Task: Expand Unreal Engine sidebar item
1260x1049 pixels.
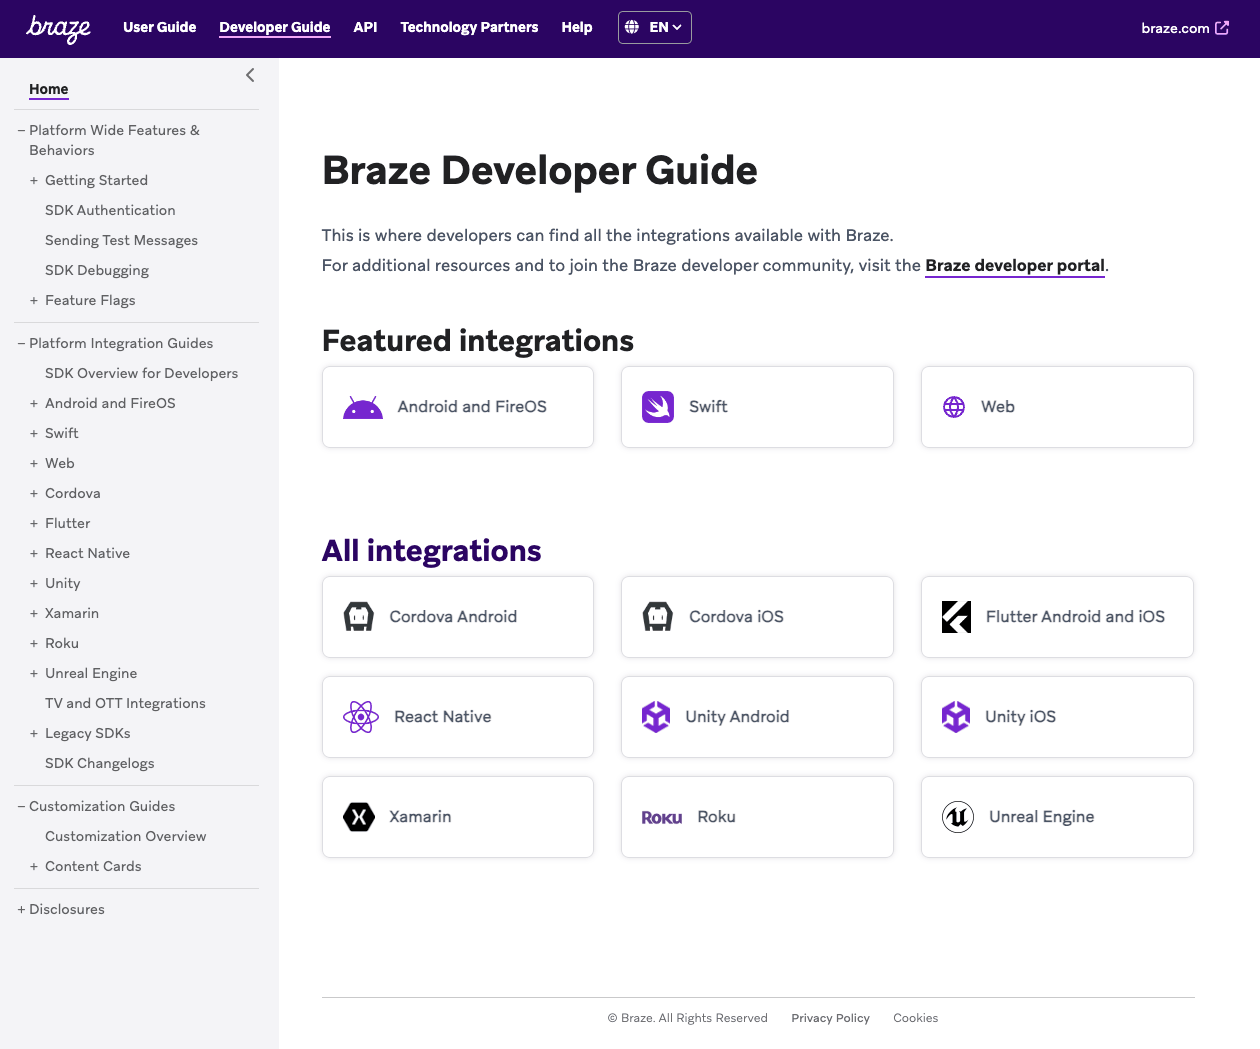Action: [34, 673]
